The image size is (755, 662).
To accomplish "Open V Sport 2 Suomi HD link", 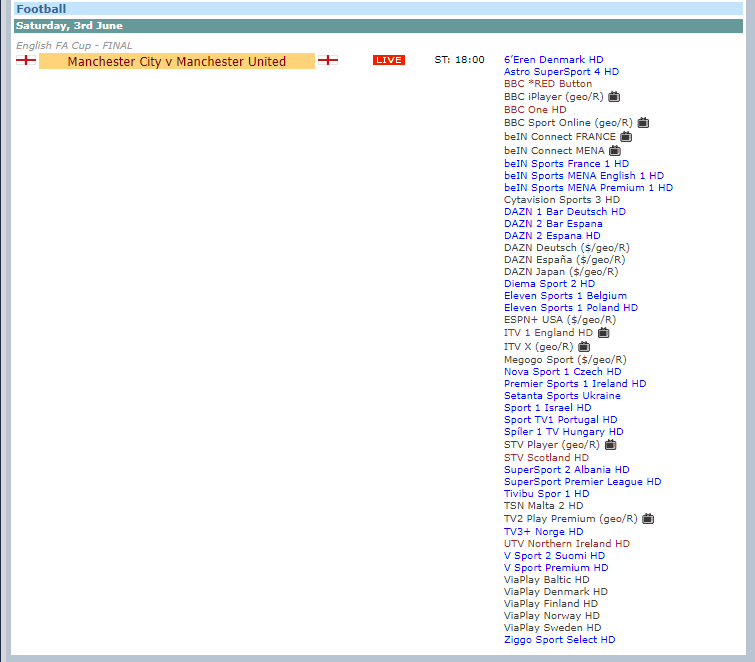I will (554, 556).
